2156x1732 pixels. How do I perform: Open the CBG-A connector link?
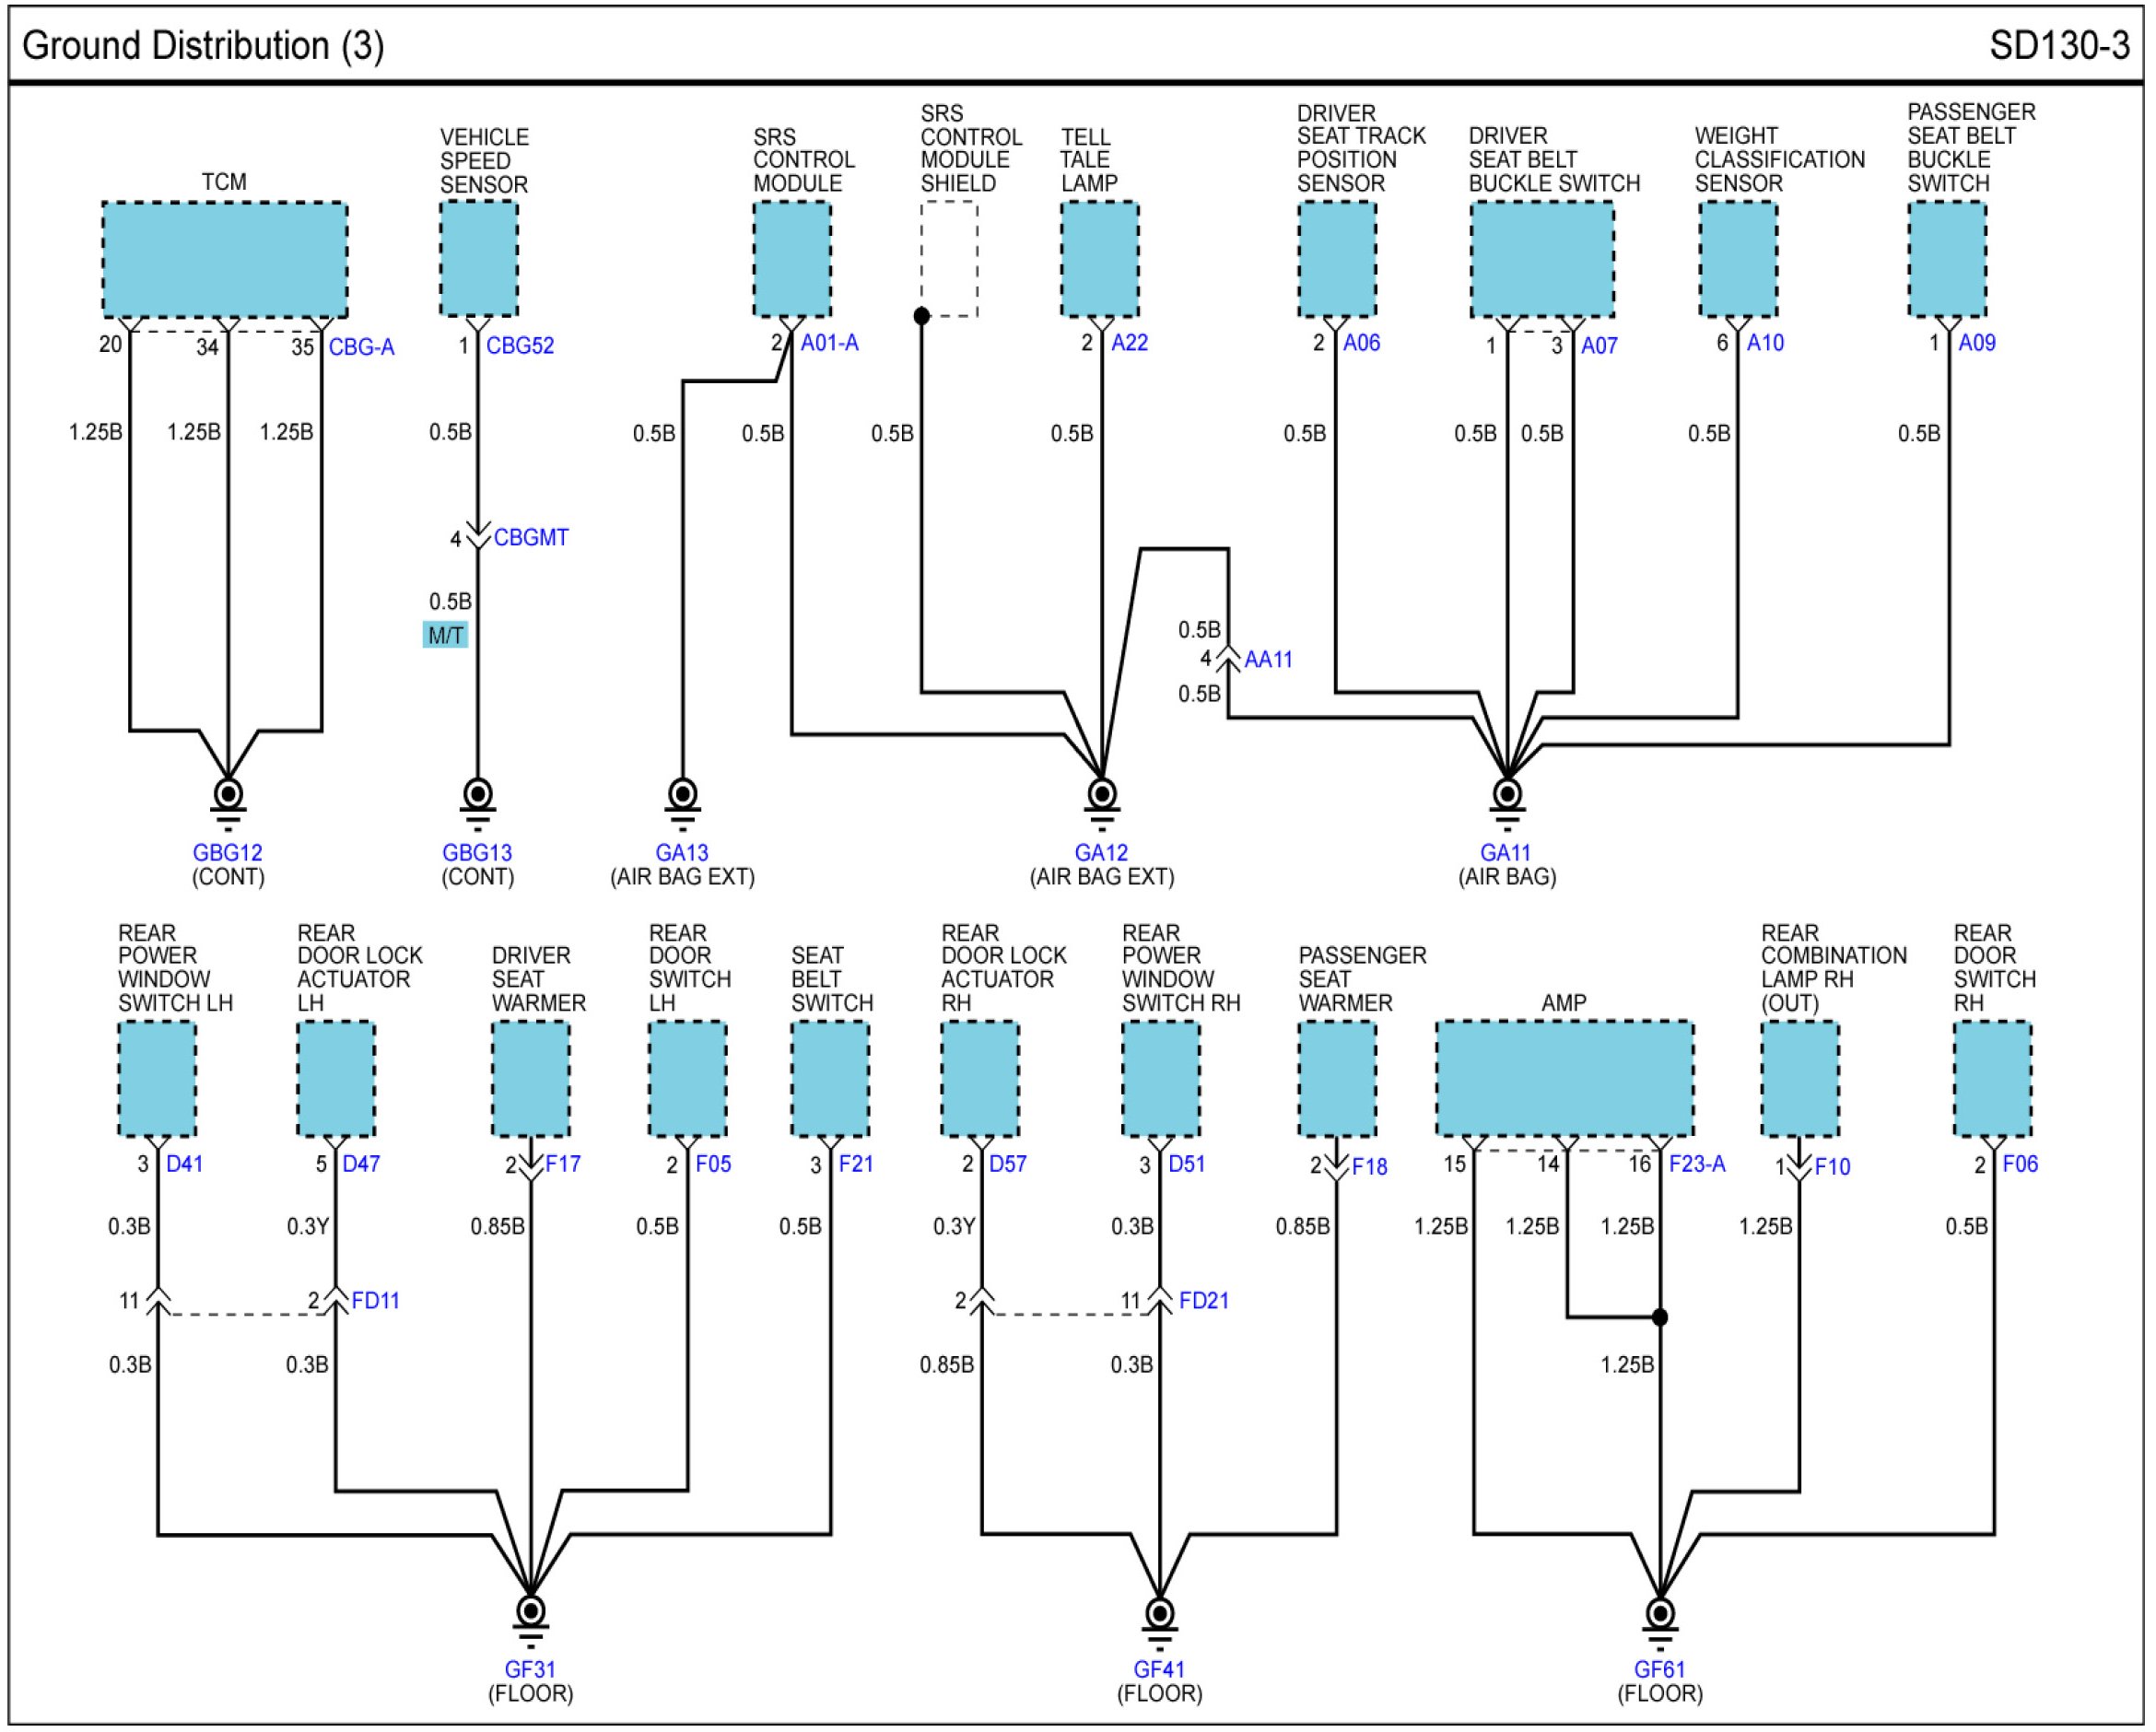point(361,347)
